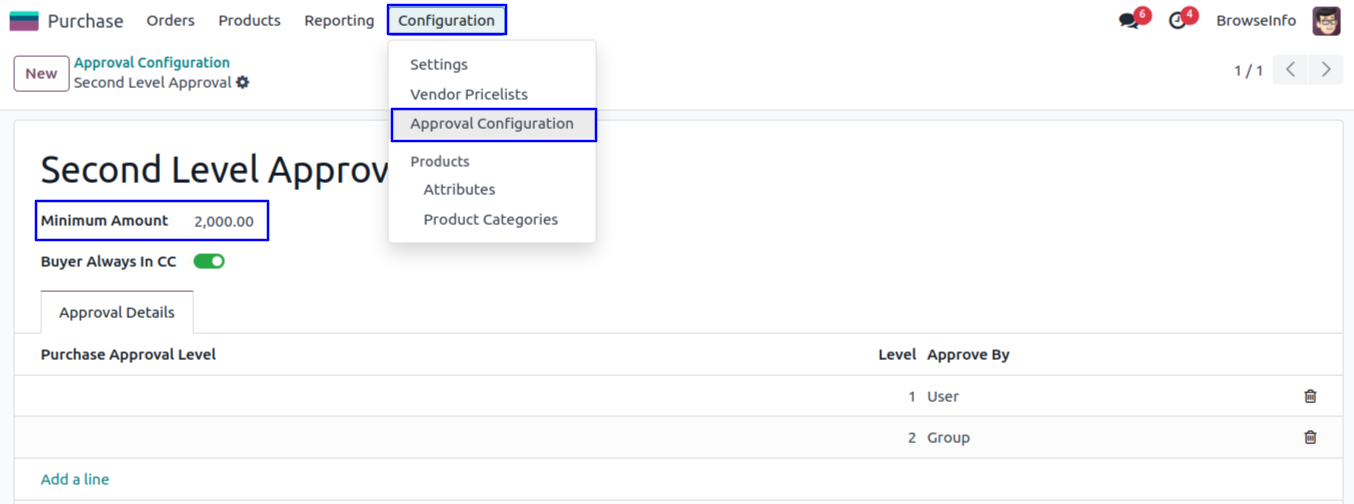This screenshot has height=504, width=1354.
Task: Open the discuss messages icon
Action: click(1129, 21)
